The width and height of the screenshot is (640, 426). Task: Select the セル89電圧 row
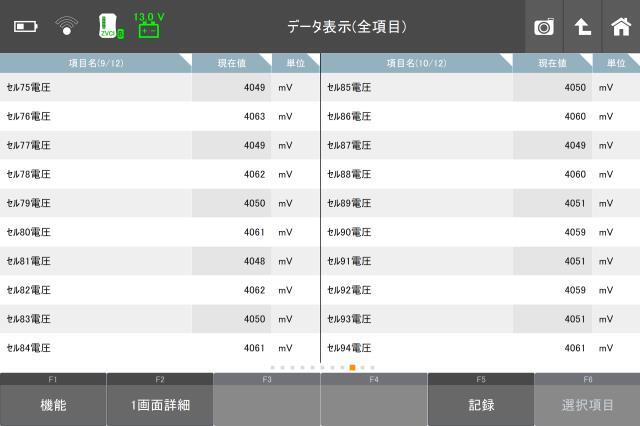[480, 203]
